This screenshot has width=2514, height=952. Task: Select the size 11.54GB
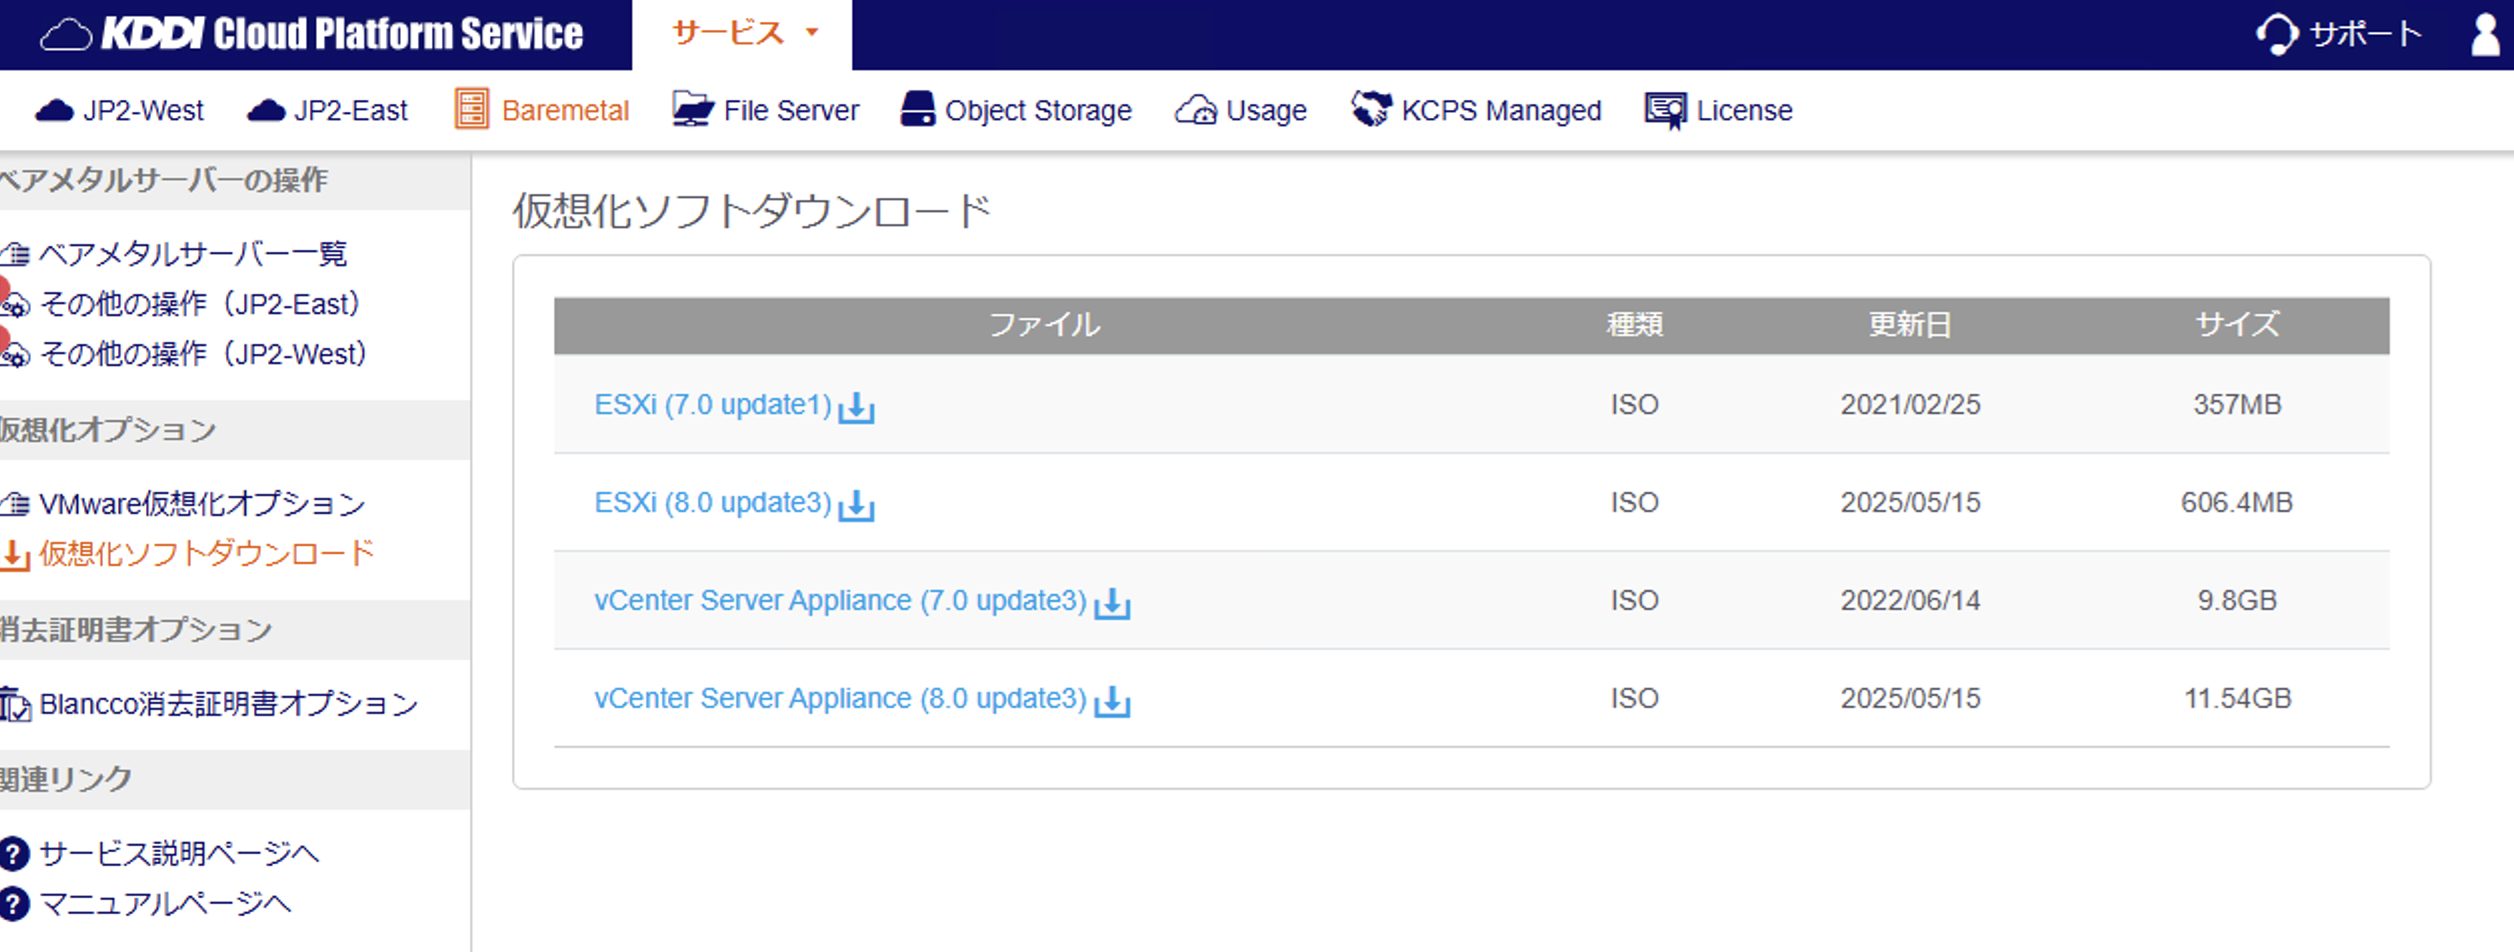point(2237,698)
